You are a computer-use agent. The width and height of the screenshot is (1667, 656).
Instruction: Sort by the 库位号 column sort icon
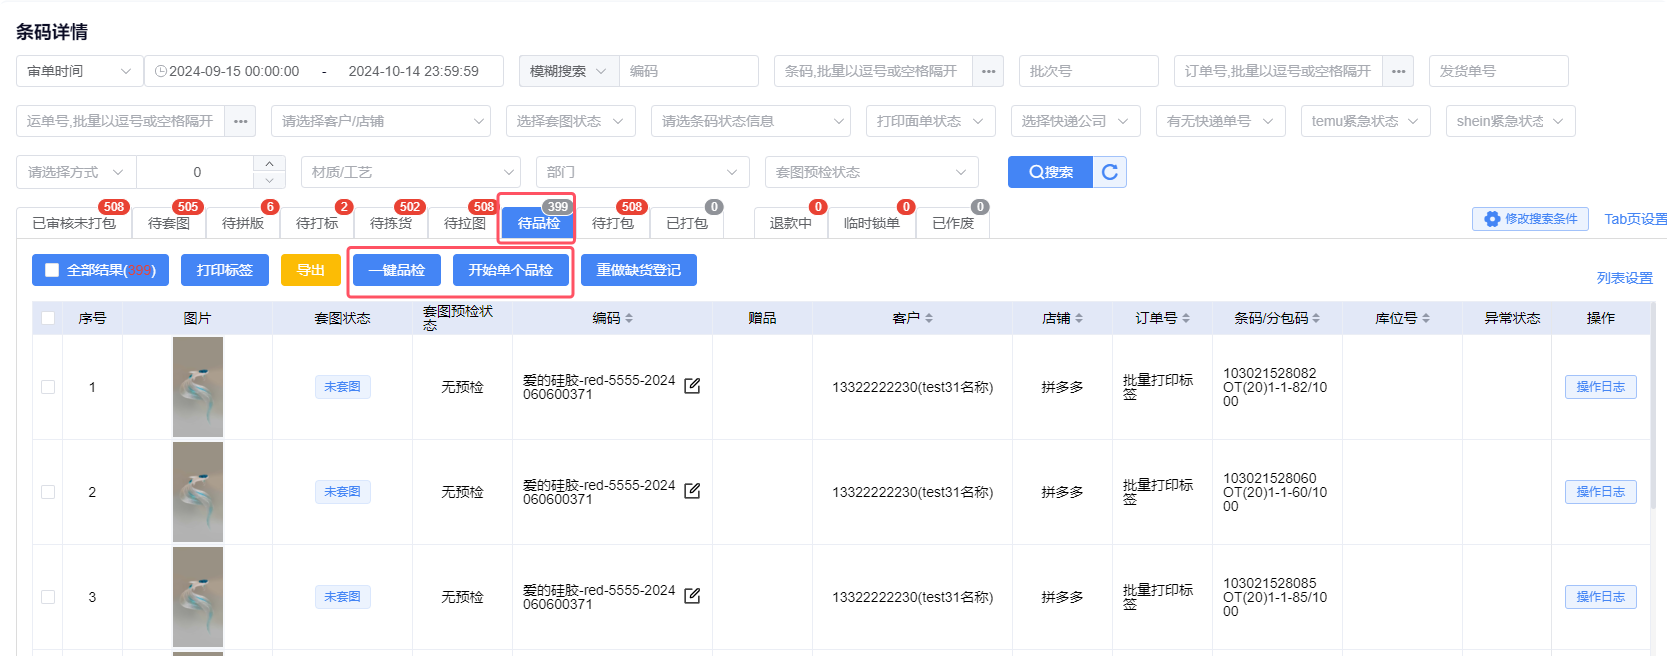(x=1426, y=318)
